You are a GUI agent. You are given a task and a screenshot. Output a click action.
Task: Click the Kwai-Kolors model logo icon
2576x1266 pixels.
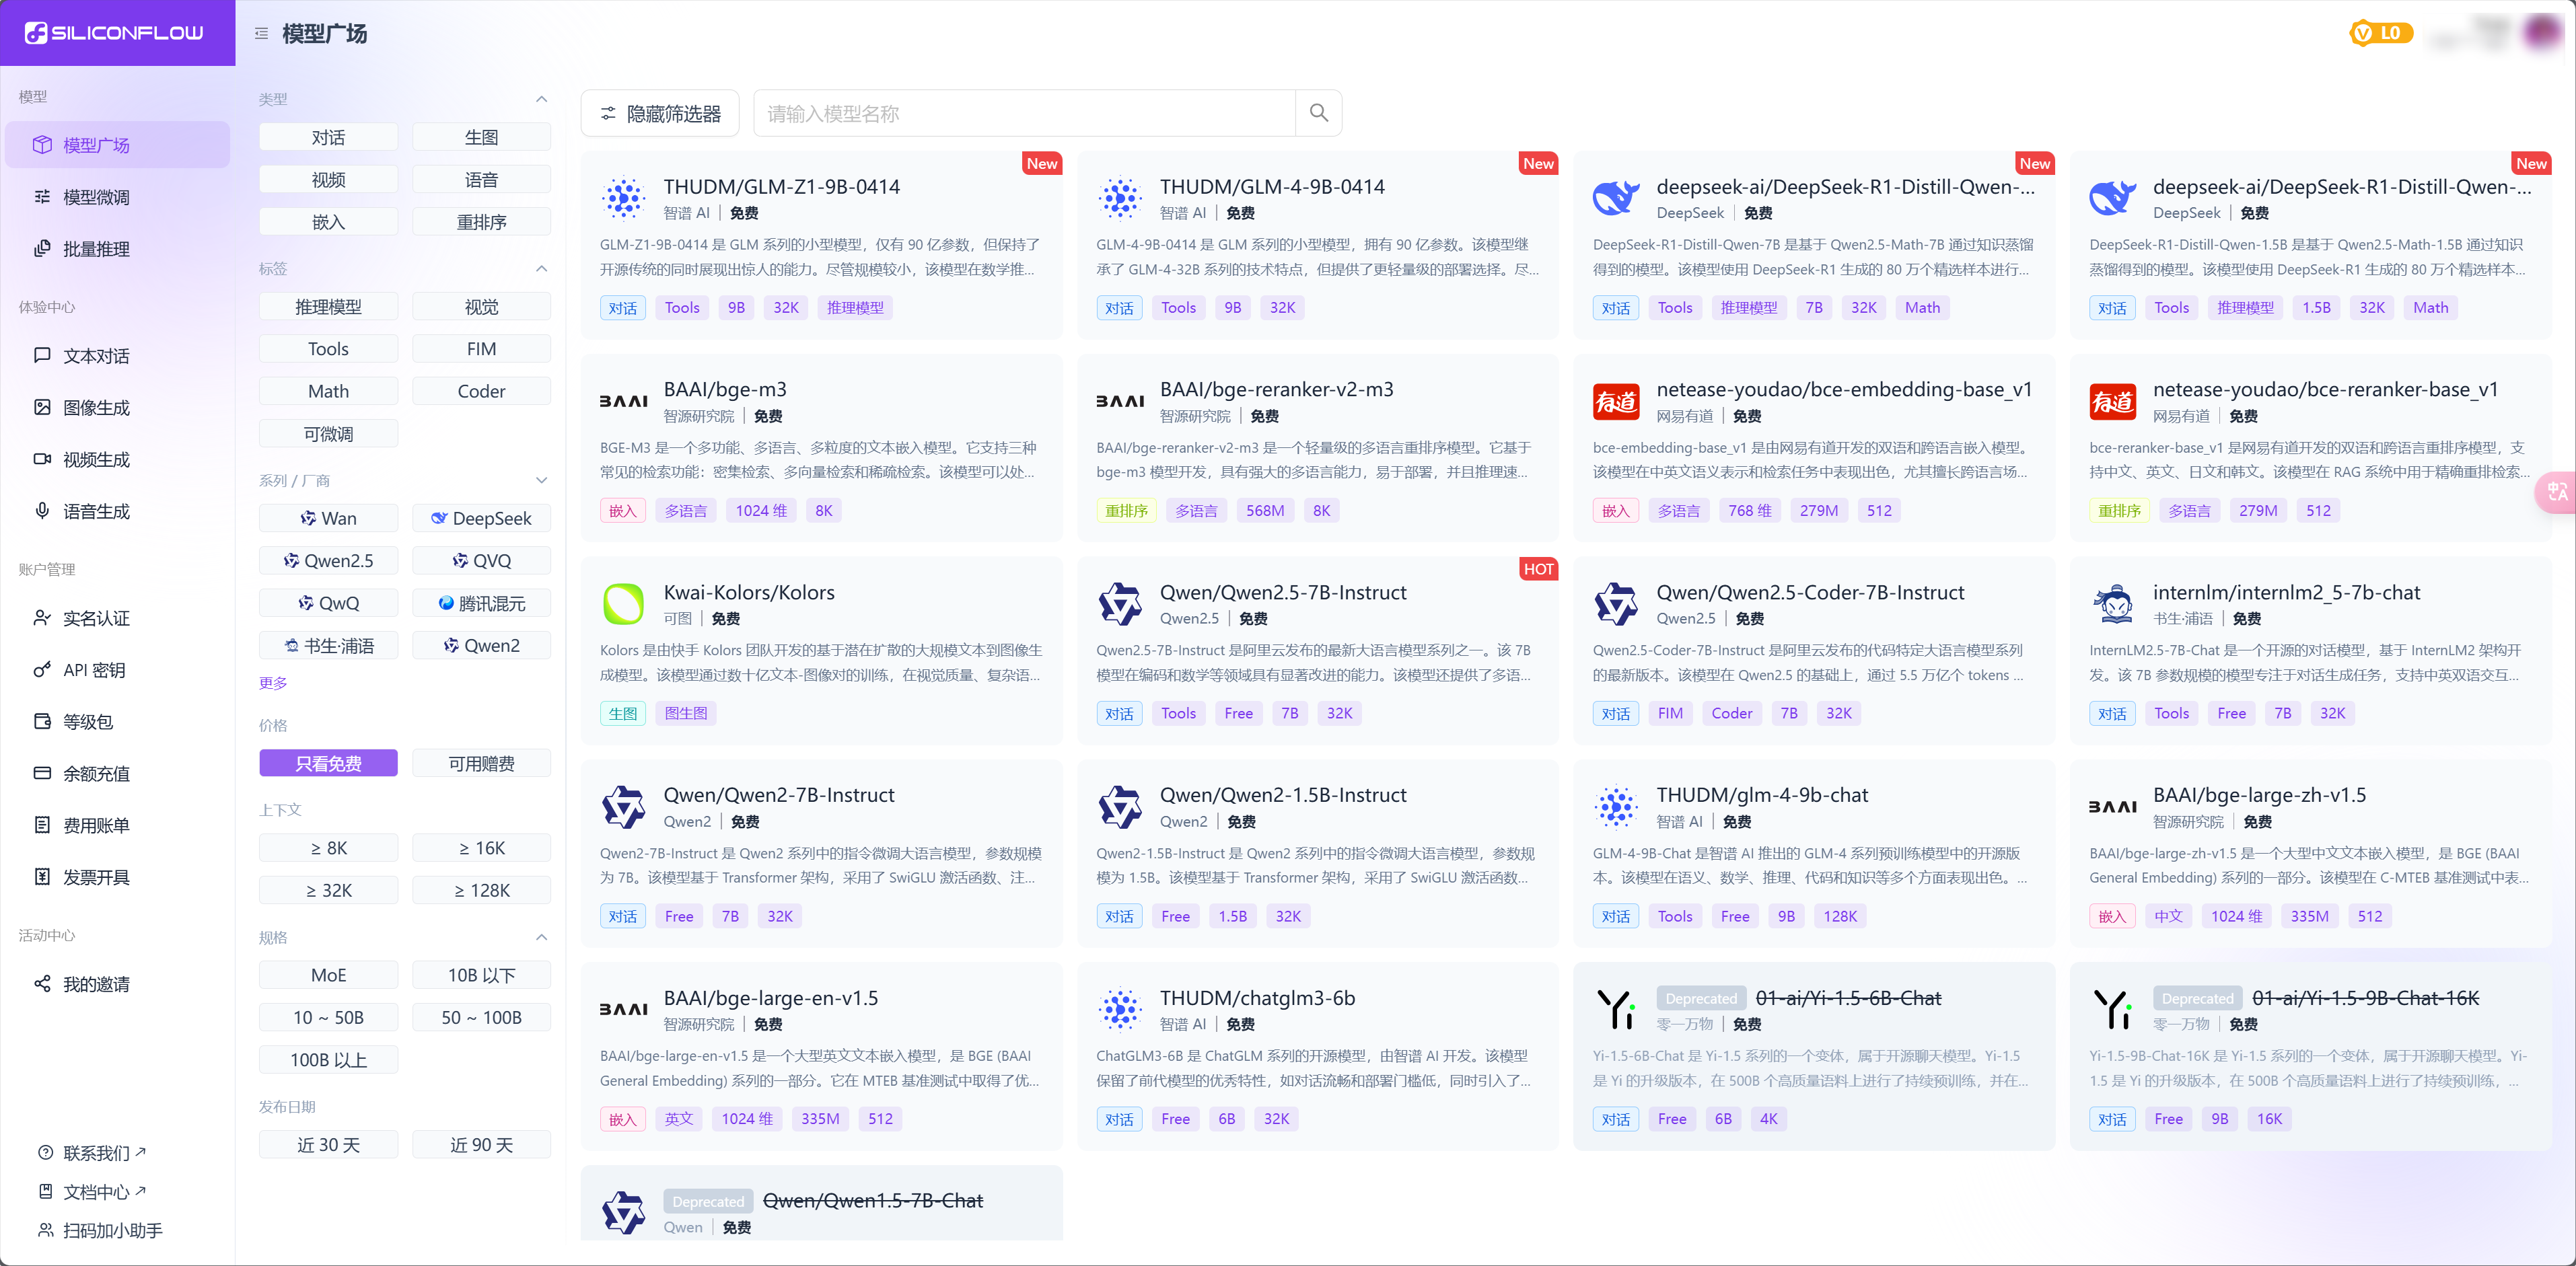click(x=623, y=604)
